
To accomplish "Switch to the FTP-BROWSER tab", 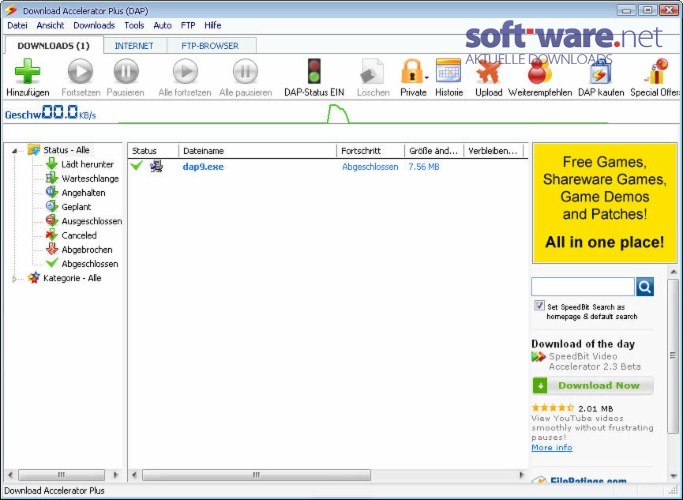I will coord(210,46).
